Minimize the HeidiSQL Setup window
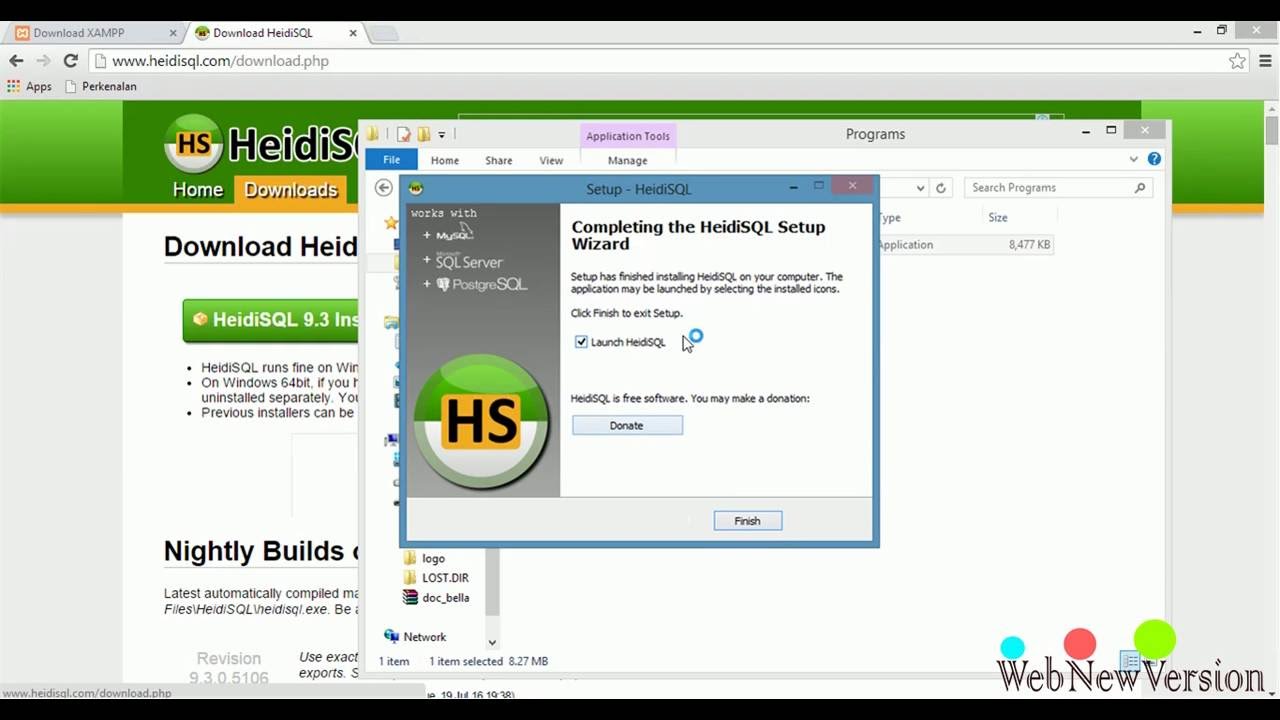Image resolution: width=1280 pixels, height=720 pixels. pyautogui.click(x=794, y=187)
